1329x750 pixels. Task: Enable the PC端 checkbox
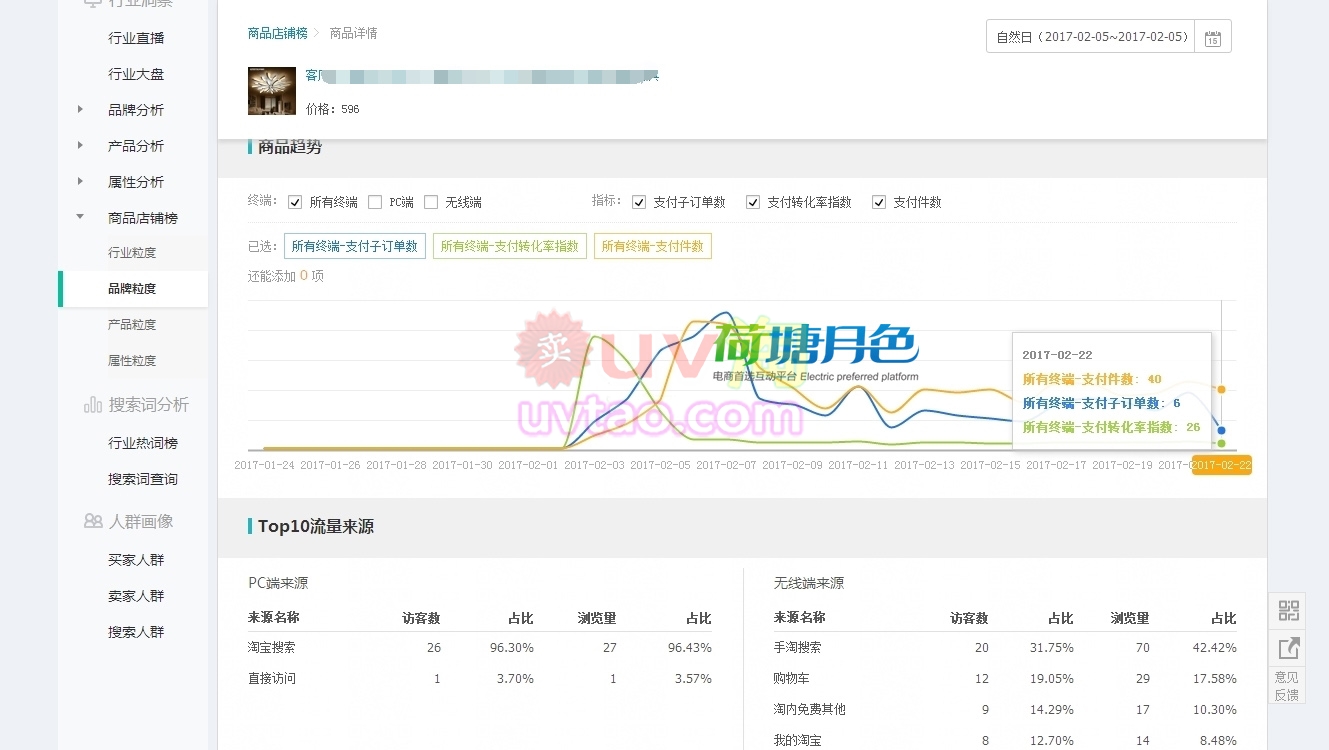coord(375,202)
